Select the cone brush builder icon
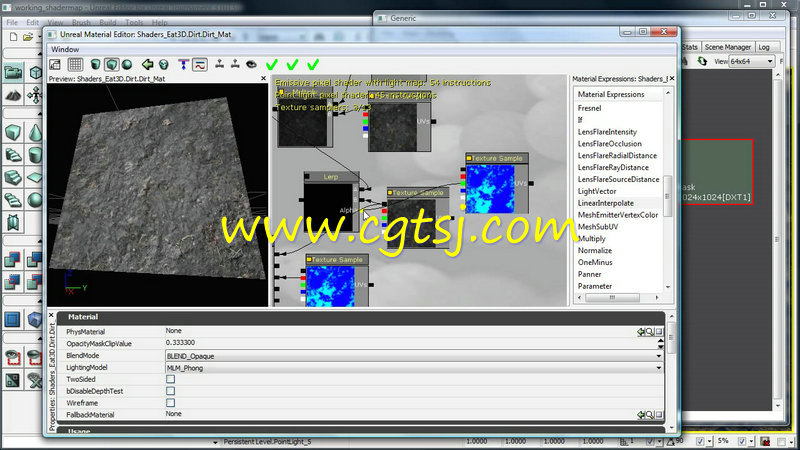Image resolution: width=800 pixels, height=450 pixels. pos(35,133)
